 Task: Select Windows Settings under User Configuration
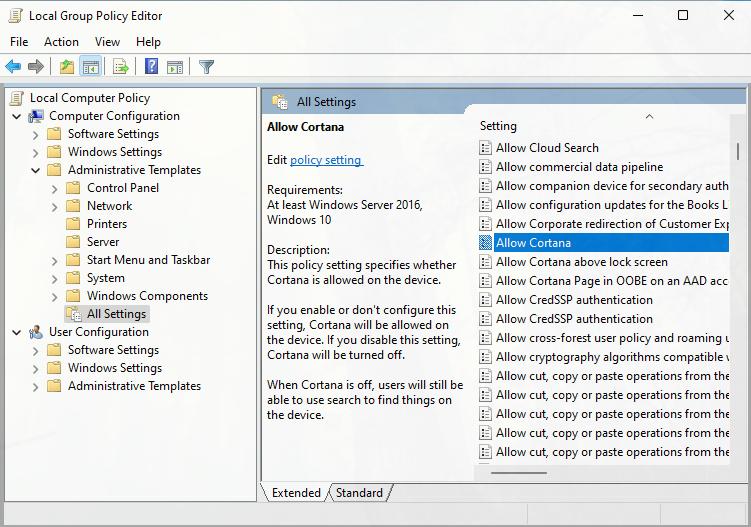[x=115, y=368]
